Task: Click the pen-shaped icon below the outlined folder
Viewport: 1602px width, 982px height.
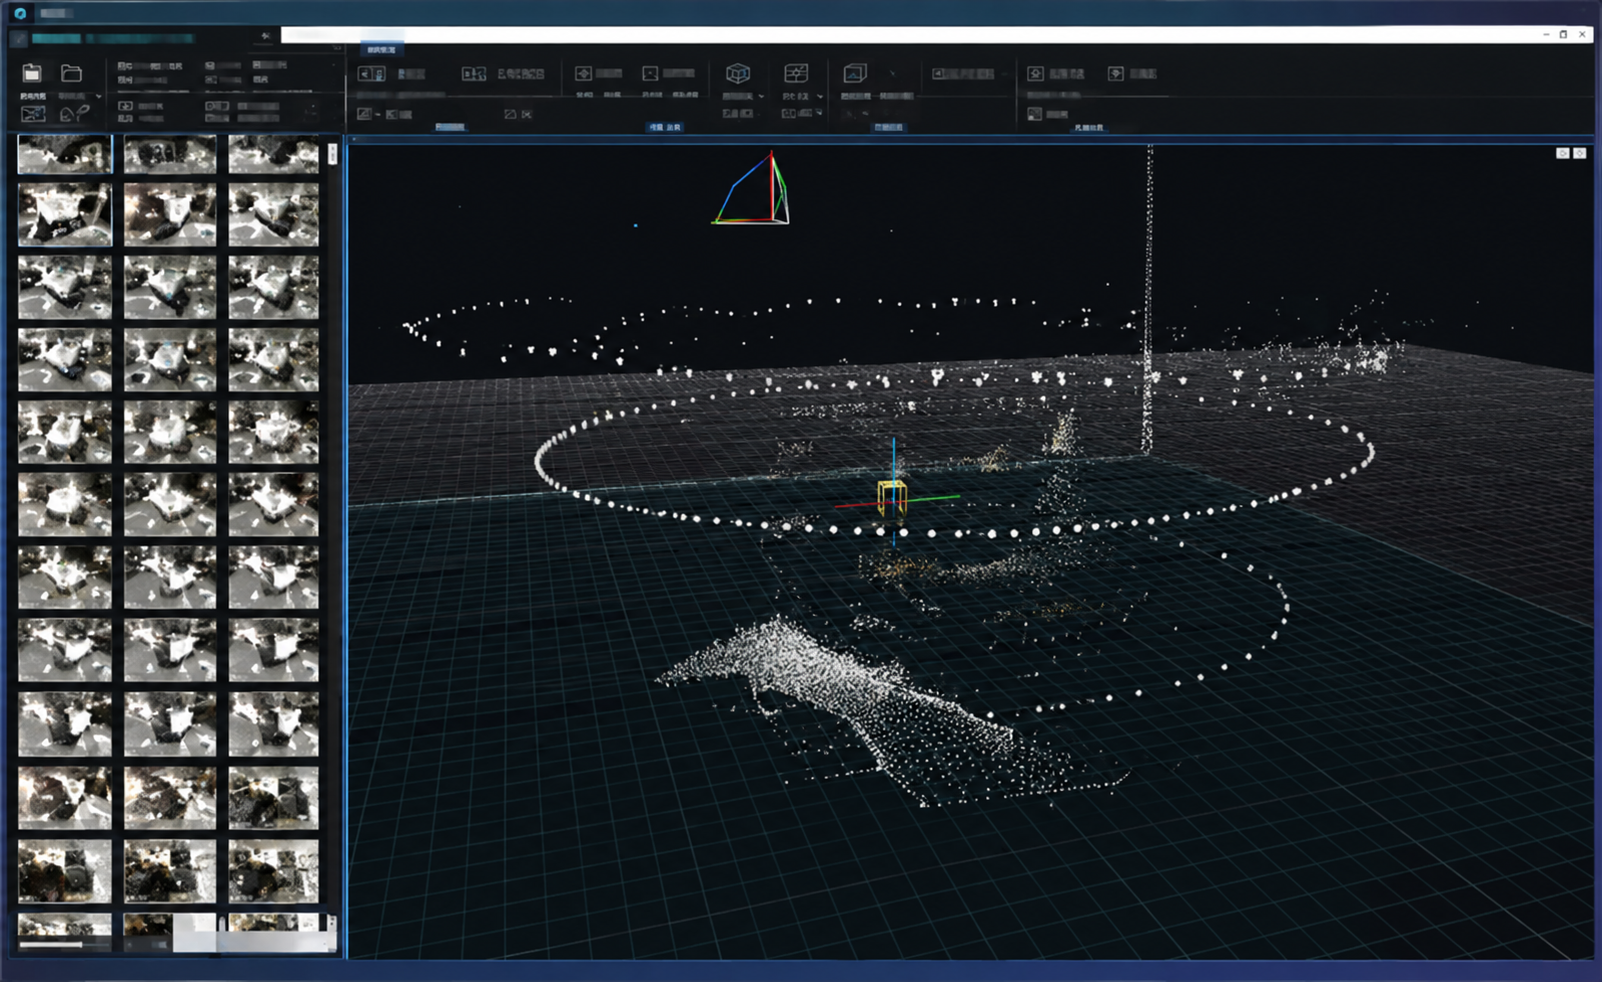Action: tap(75, 113)
